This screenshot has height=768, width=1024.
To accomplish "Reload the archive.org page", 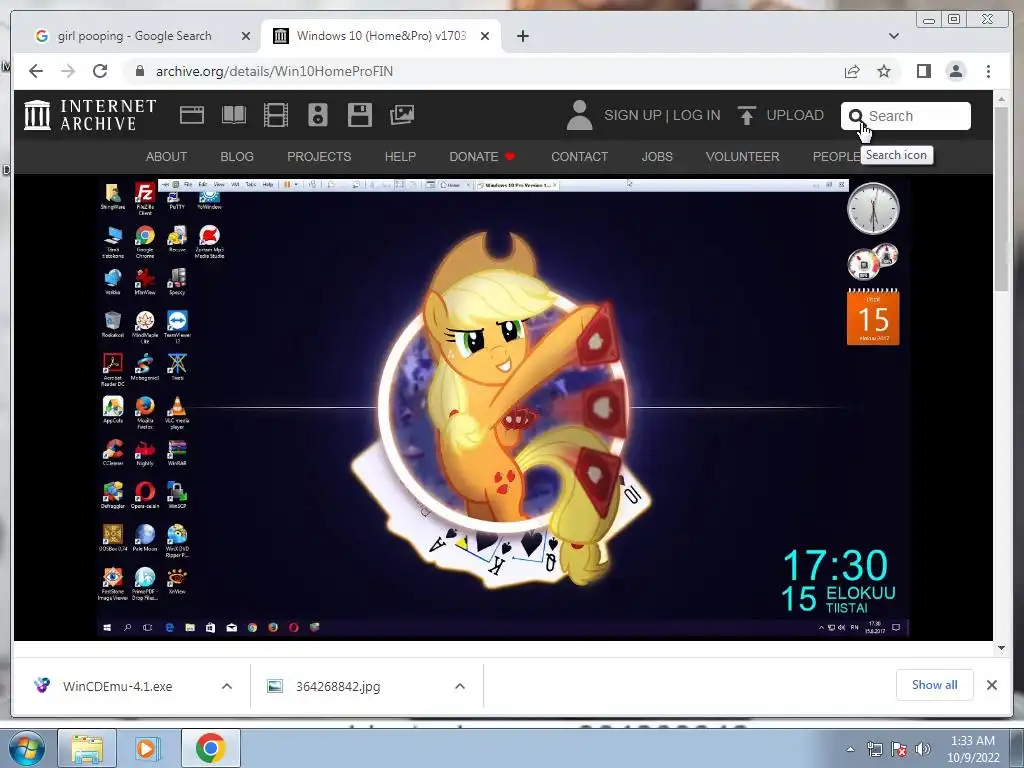I will point(100,71).
